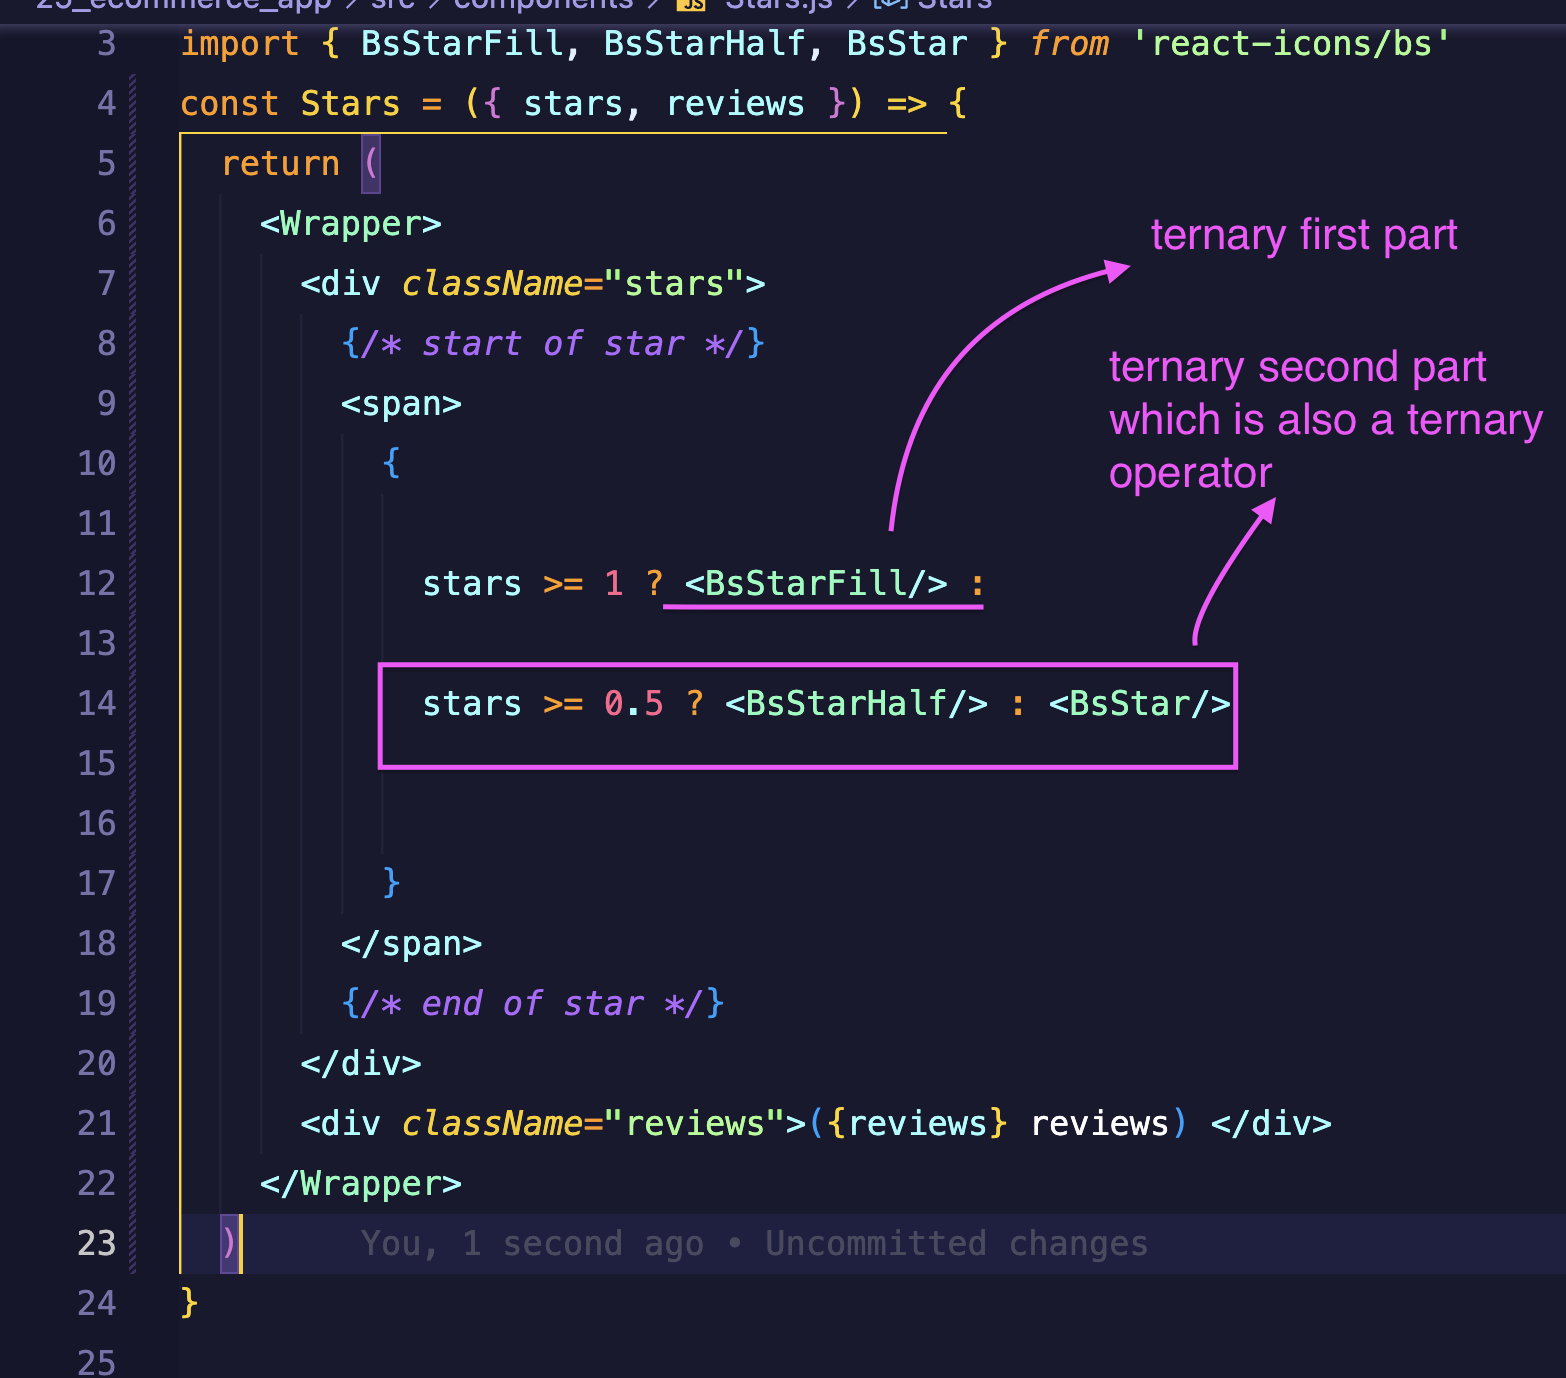Select line number 23 in the gutter
The image size is (1566, 1378).
[97, 1243]
